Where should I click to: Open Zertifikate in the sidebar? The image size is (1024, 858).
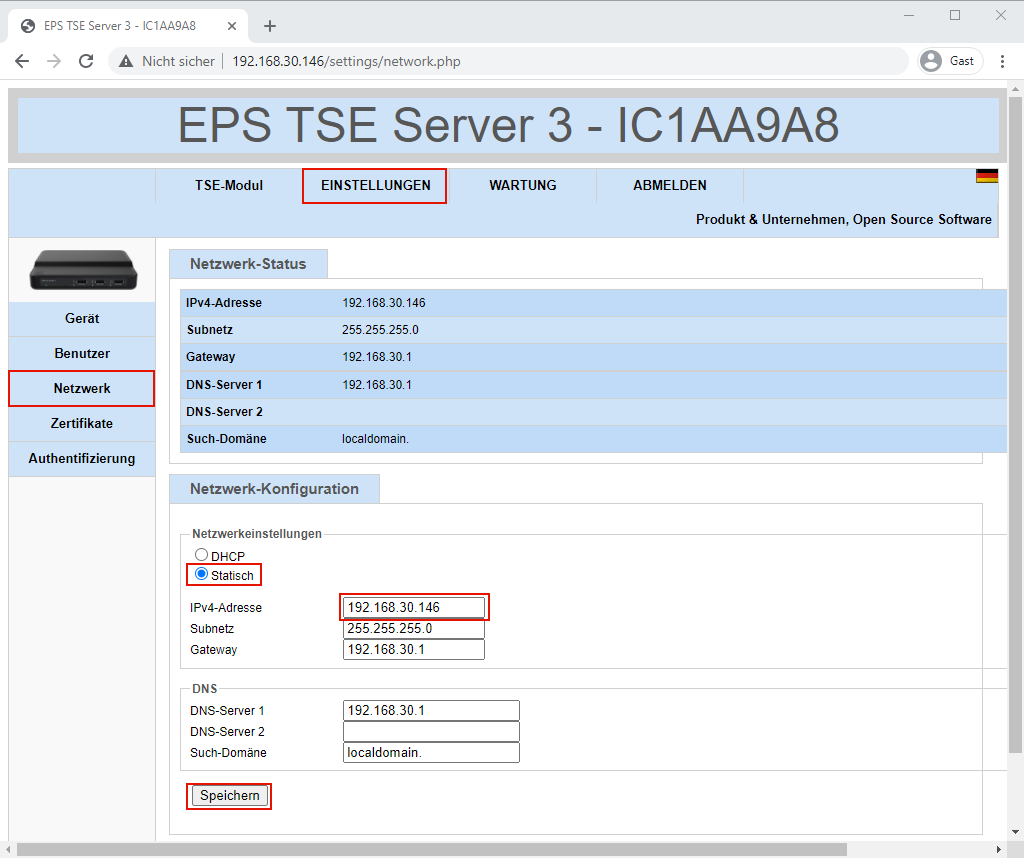[82, 424]
